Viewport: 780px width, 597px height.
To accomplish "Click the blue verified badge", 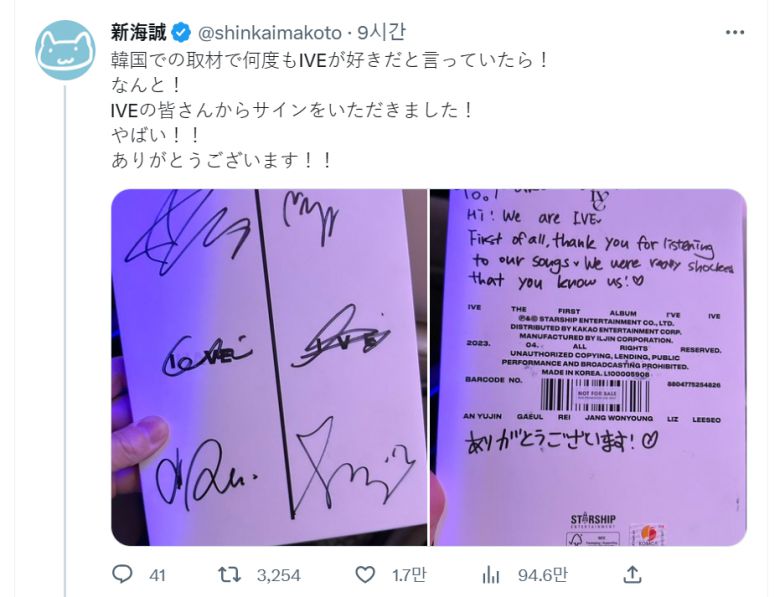I will click(181, 33).
